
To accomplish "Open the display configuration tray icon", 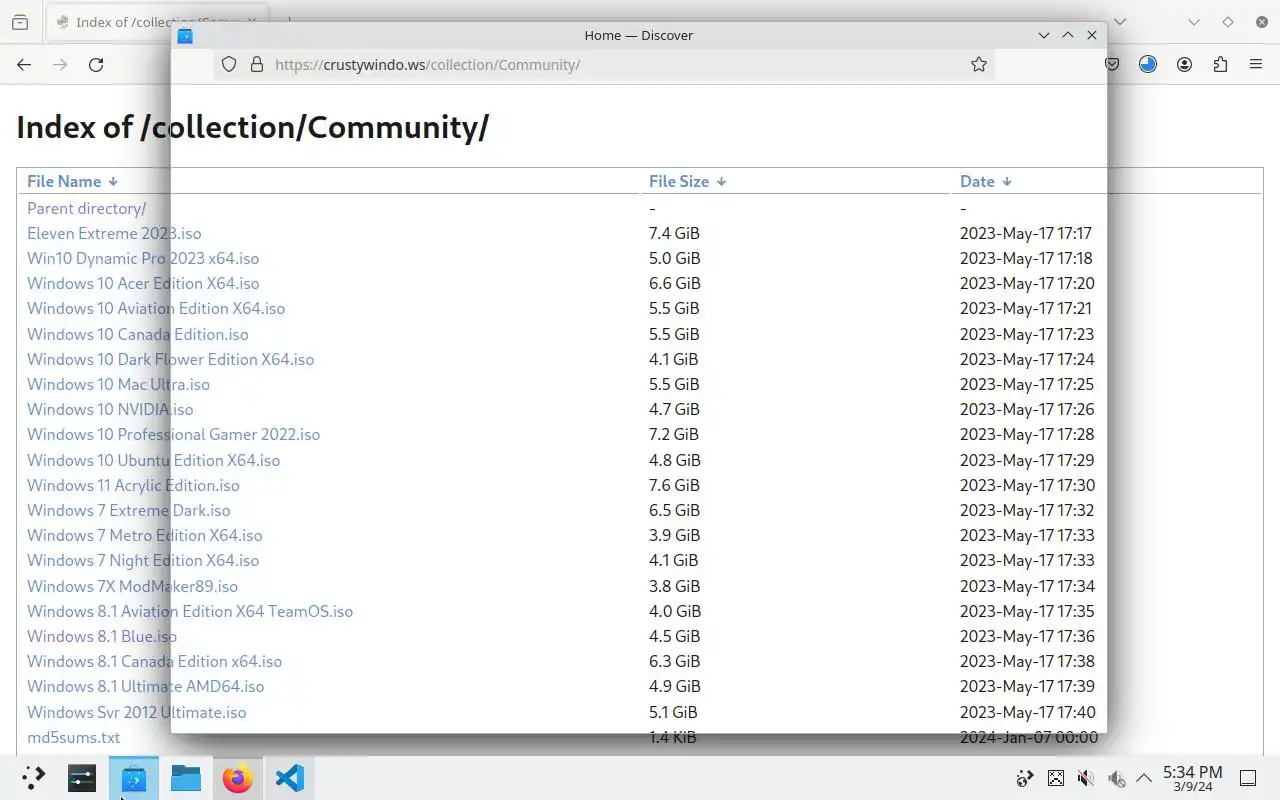I will (x=1055, y=778).
